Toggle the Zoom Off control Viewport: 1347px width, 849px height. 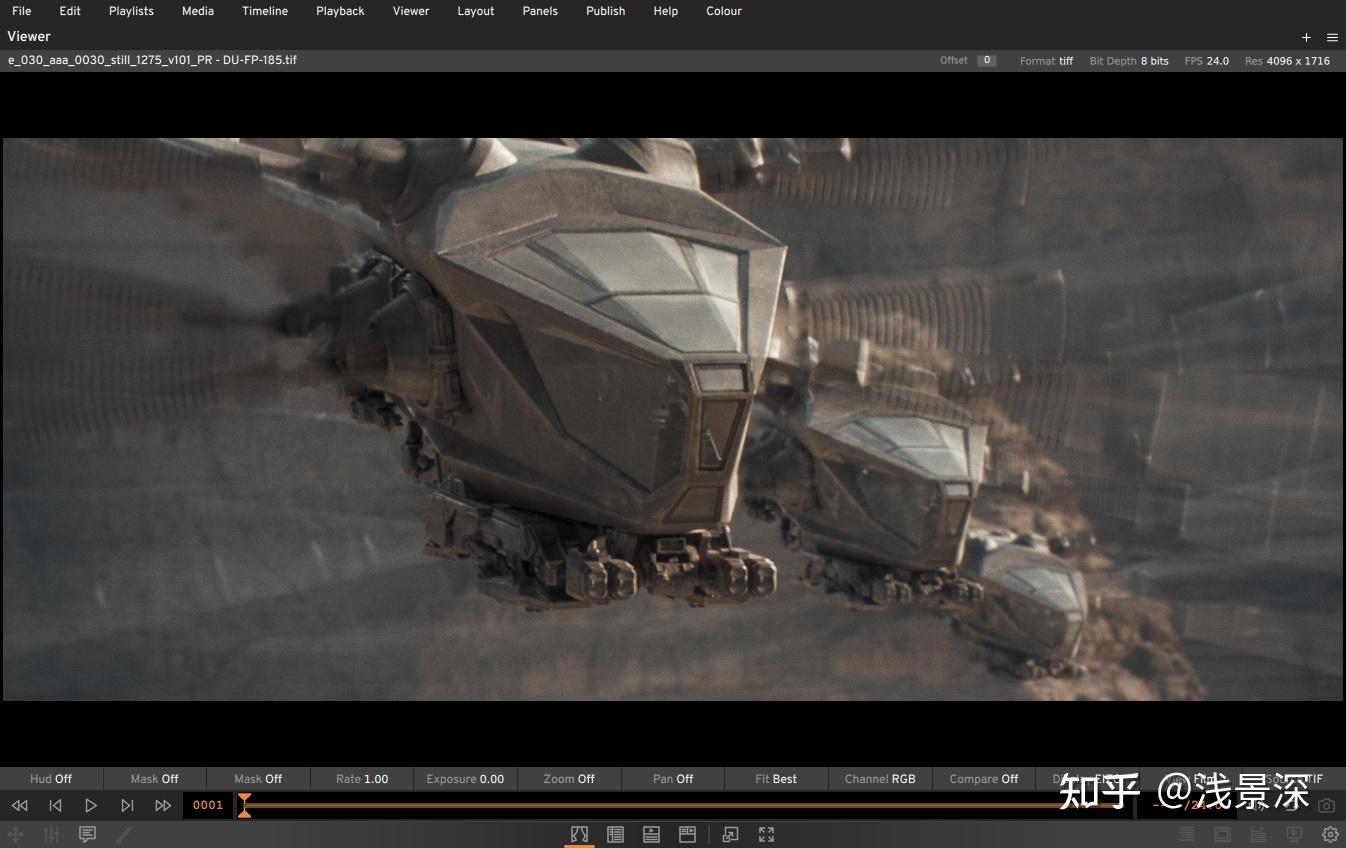(x=569, y=779)
